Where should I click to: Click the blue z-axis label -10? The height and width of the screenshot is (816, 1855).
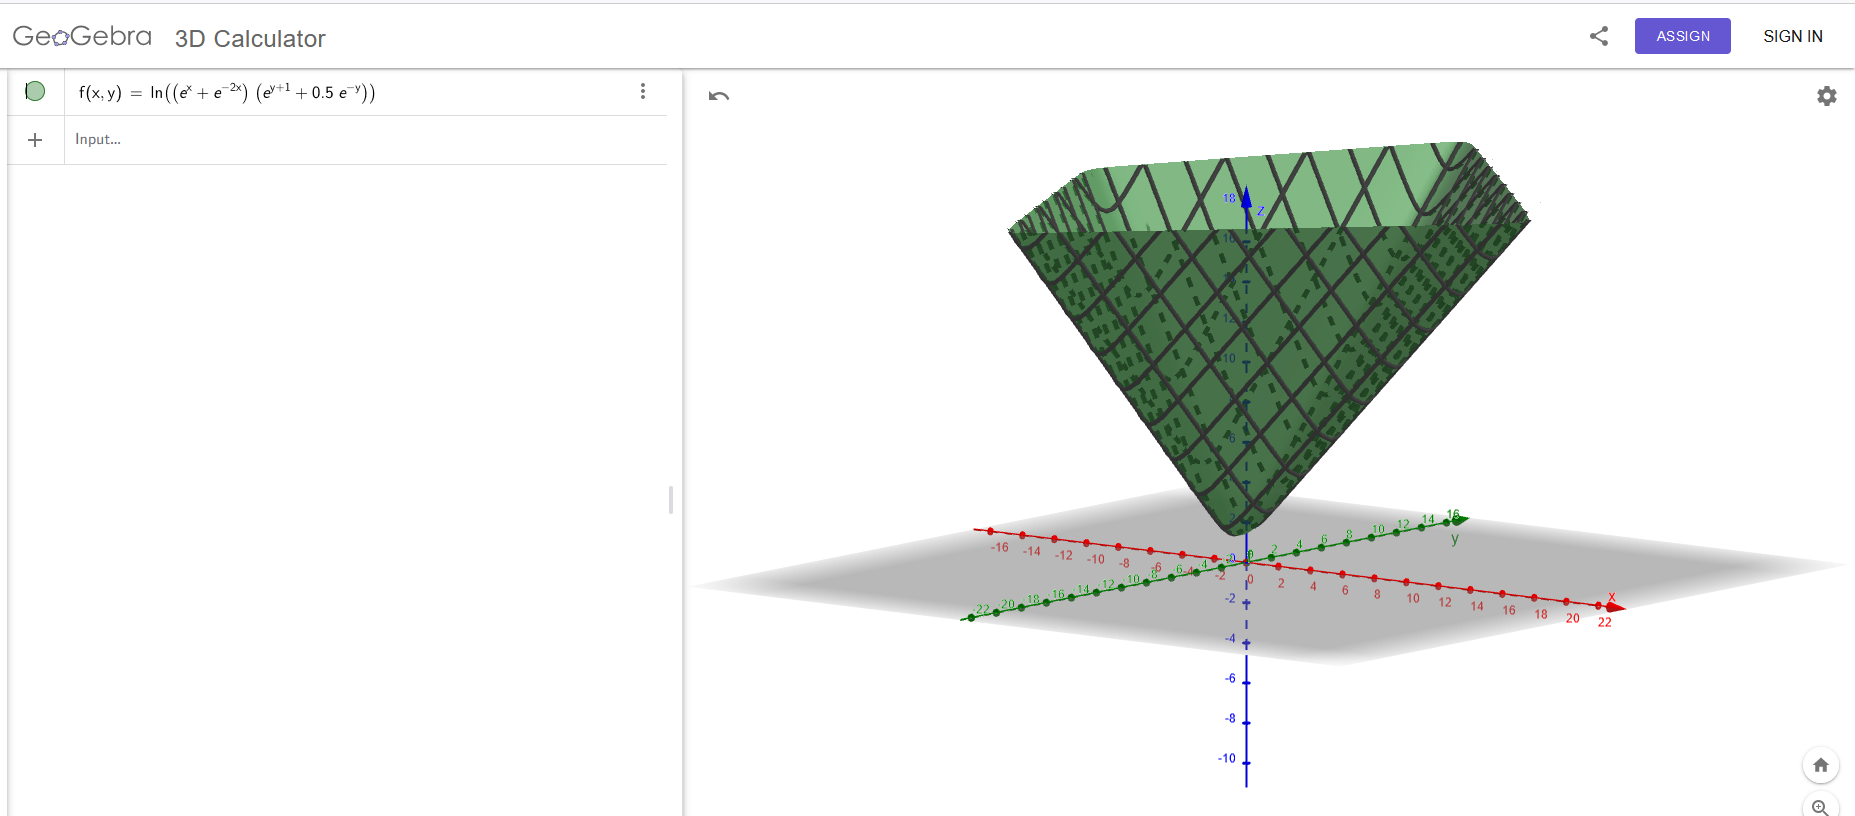pos(1227,758)
